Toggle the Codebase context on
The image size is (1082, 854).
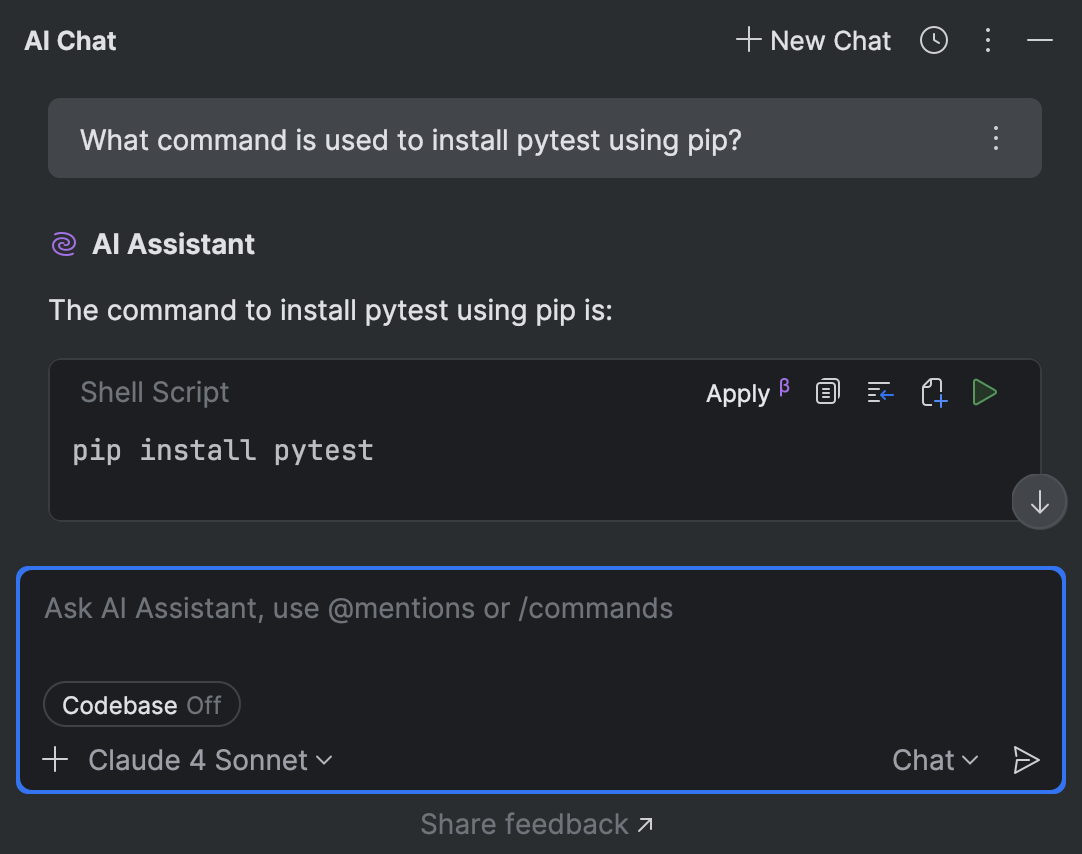[x=141, y=704]
